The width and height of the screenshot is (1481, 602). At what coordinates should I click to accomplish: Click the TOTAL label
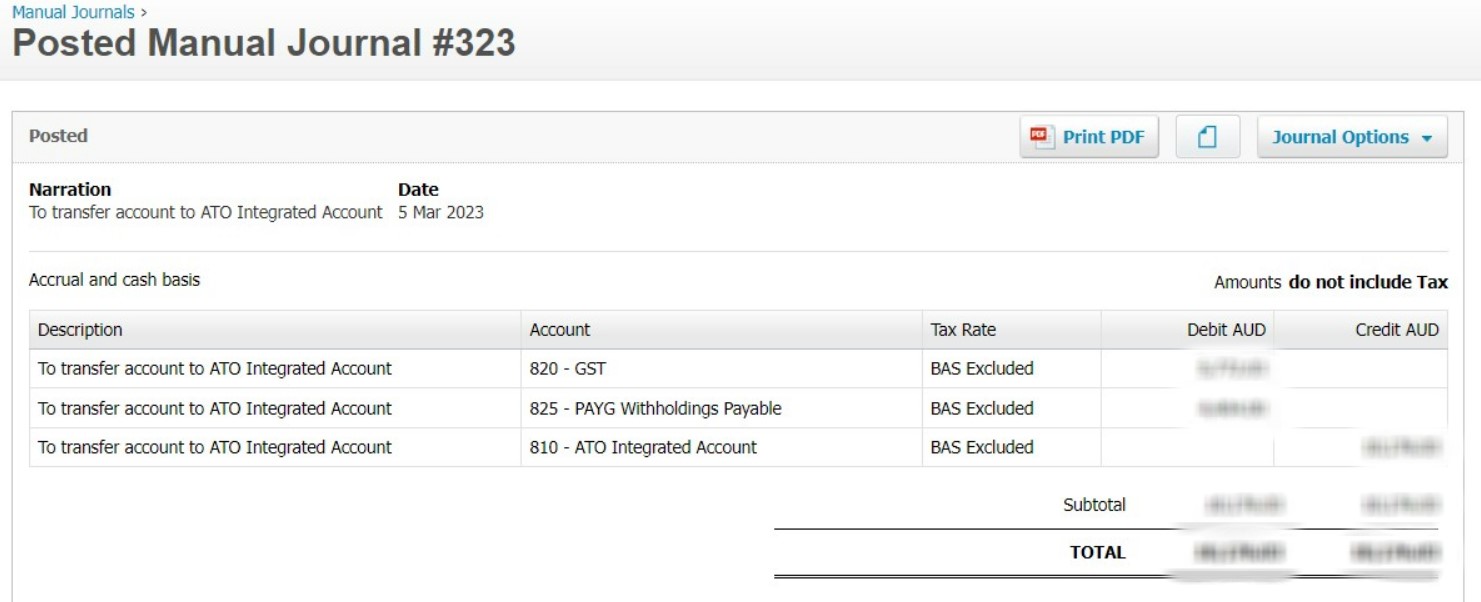point(1097,552)
